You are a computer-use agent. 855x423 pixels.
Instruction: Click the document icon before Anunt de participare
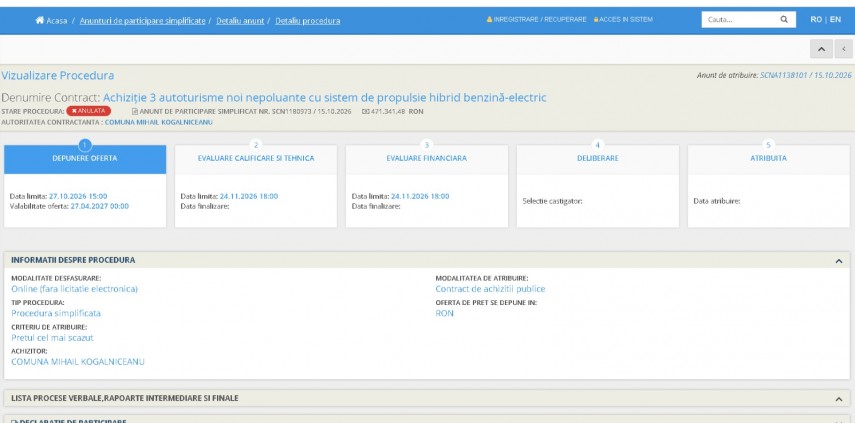coord(135,111)
